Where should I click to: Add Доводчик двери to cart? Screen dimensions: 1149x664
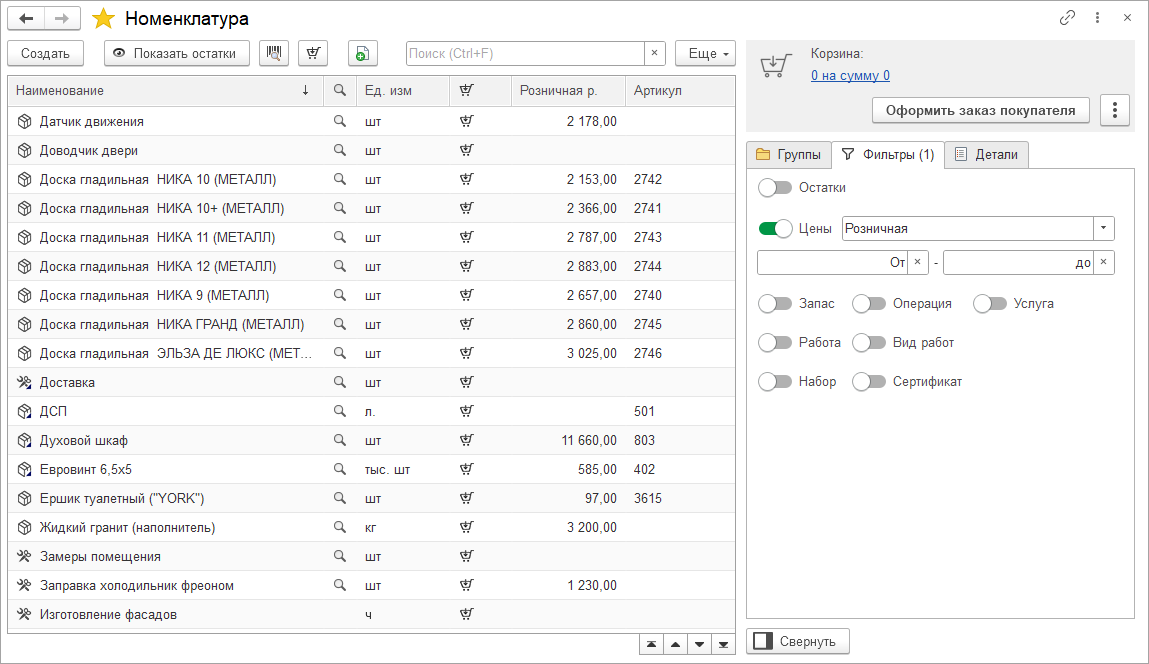tap(466, 150)
